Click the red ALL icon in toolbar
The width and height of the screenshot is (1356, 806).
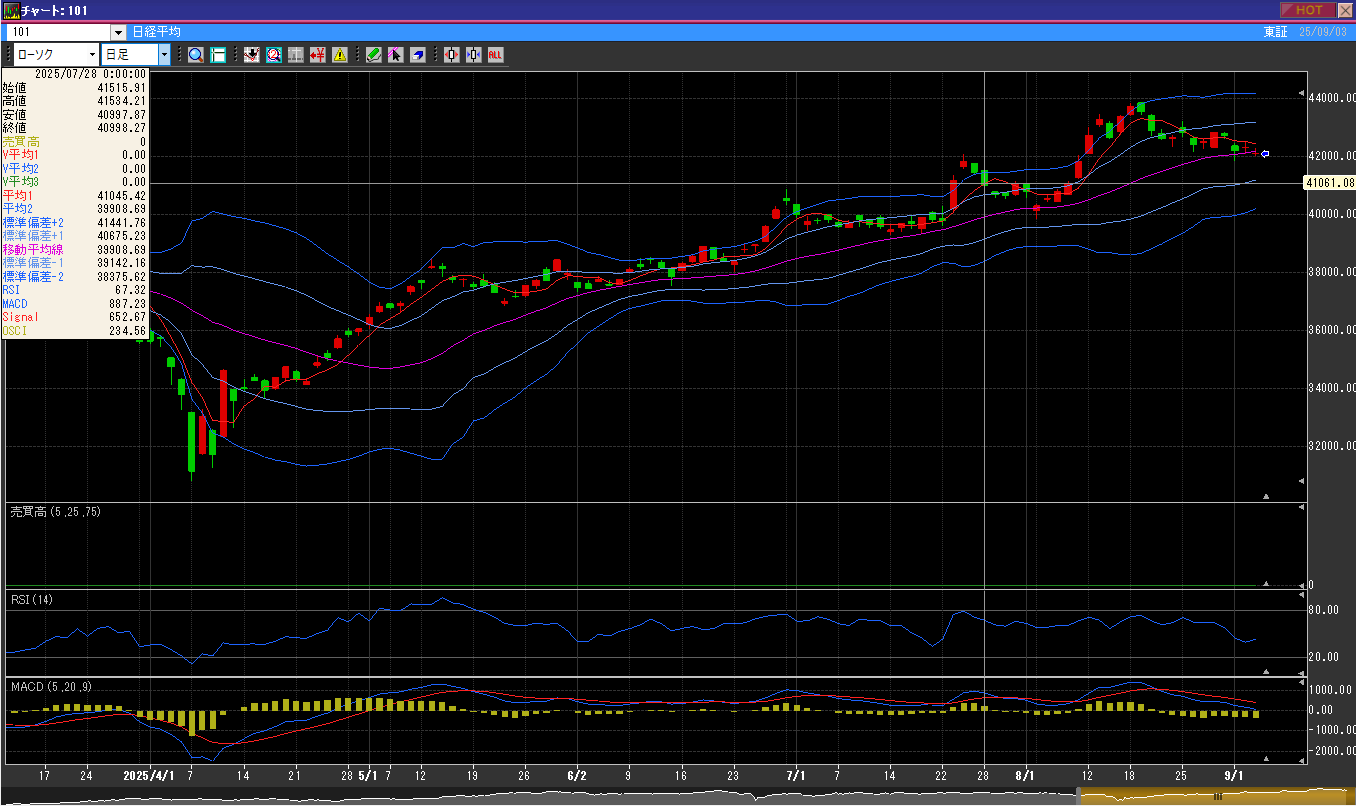[495, 55]
